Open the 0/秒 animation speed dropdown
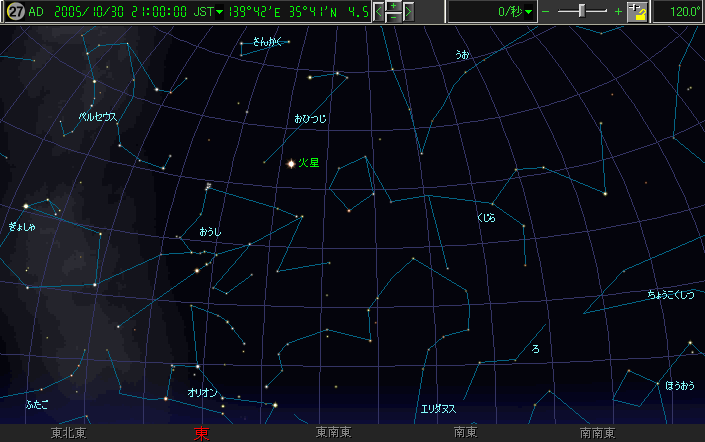The height and width of the screenshot is (442, 705). [x=530, y=12]
